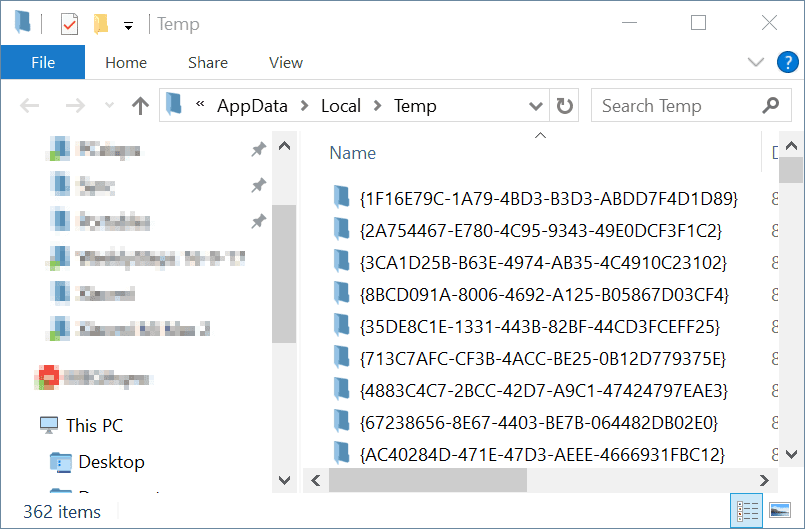Click the Properties checkmark icon in title bar
Viewport: 805px width, 529px height.
69,23
